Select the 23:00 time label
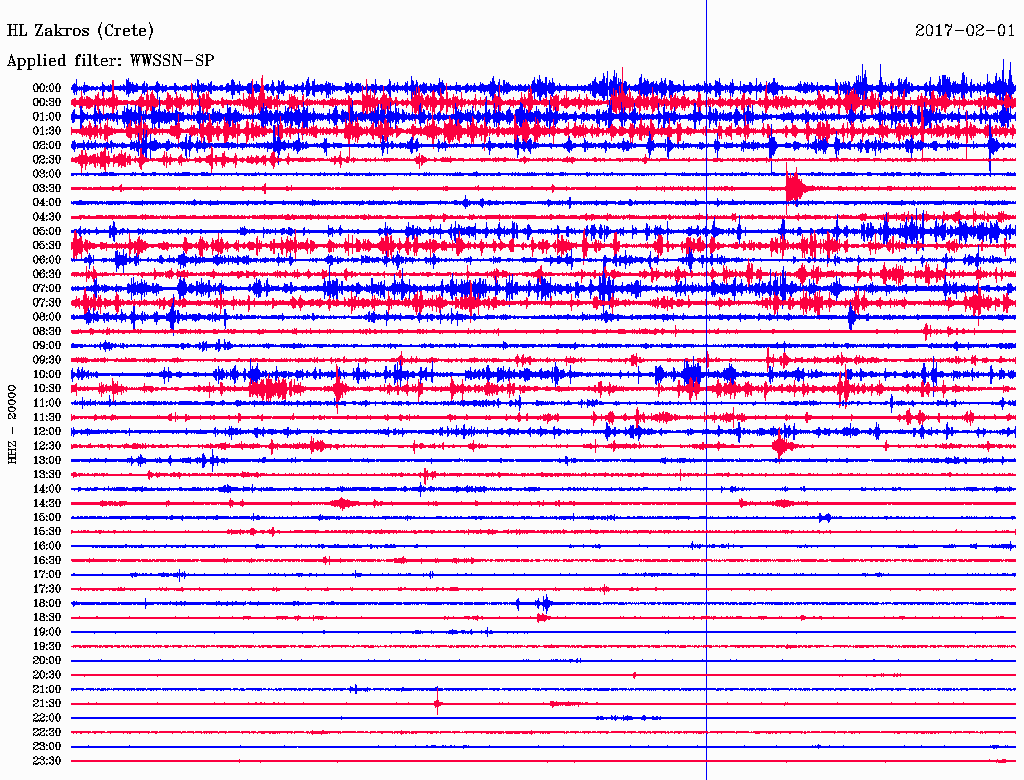 click(x=47, y=746)
